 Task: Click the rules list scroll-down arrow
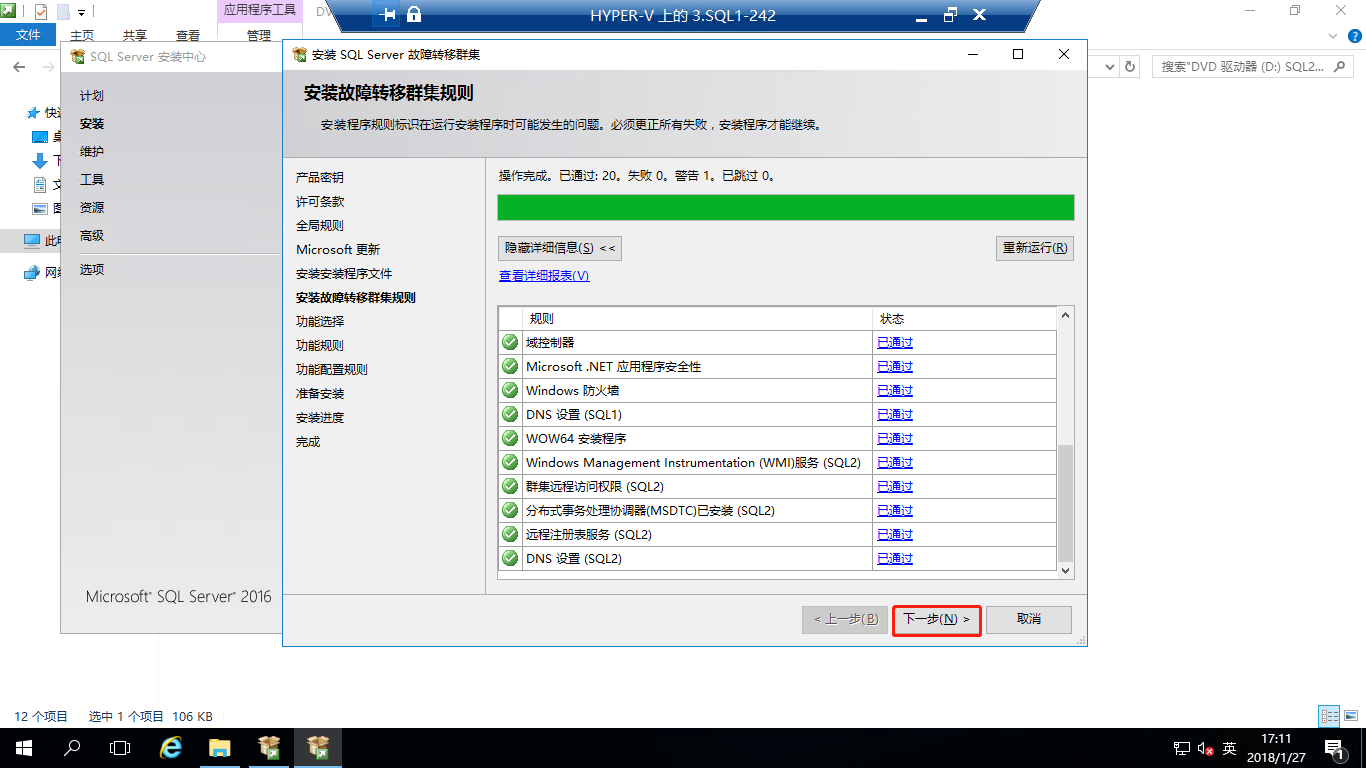1065,570
